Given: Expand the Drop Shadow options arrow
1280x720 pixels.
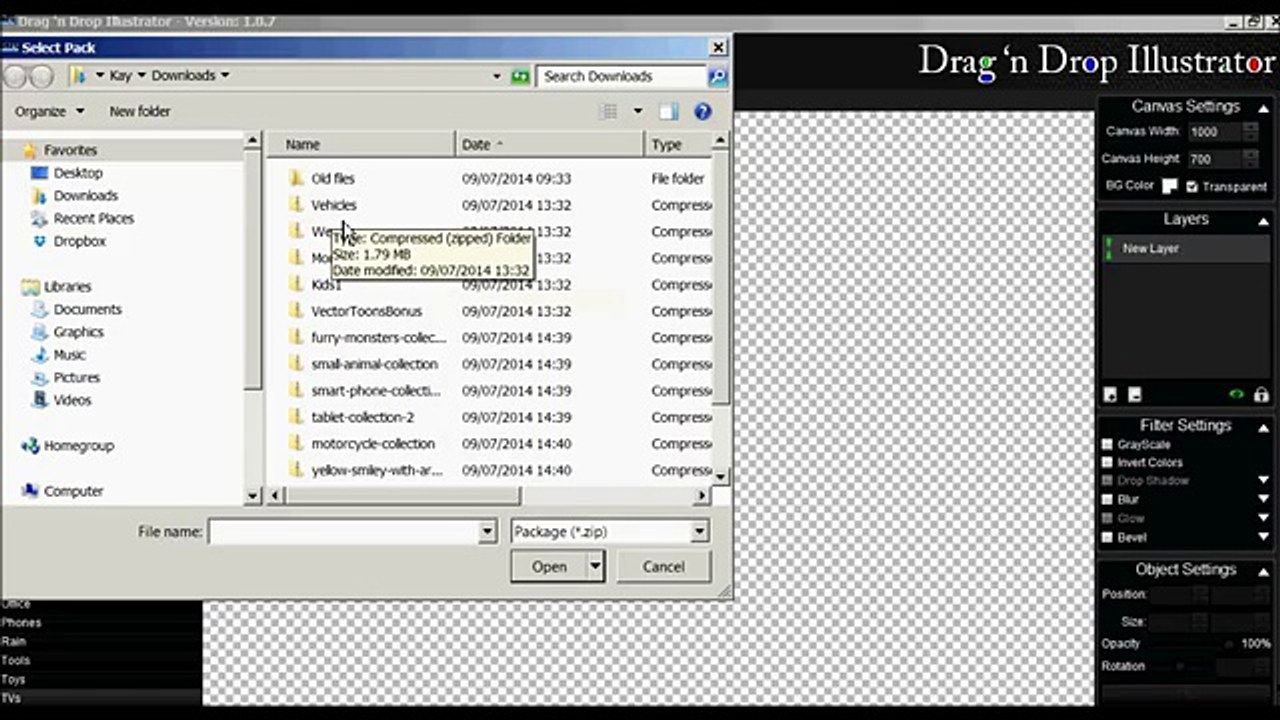Looking at the screenshot, I should [x=1263, y=481].
